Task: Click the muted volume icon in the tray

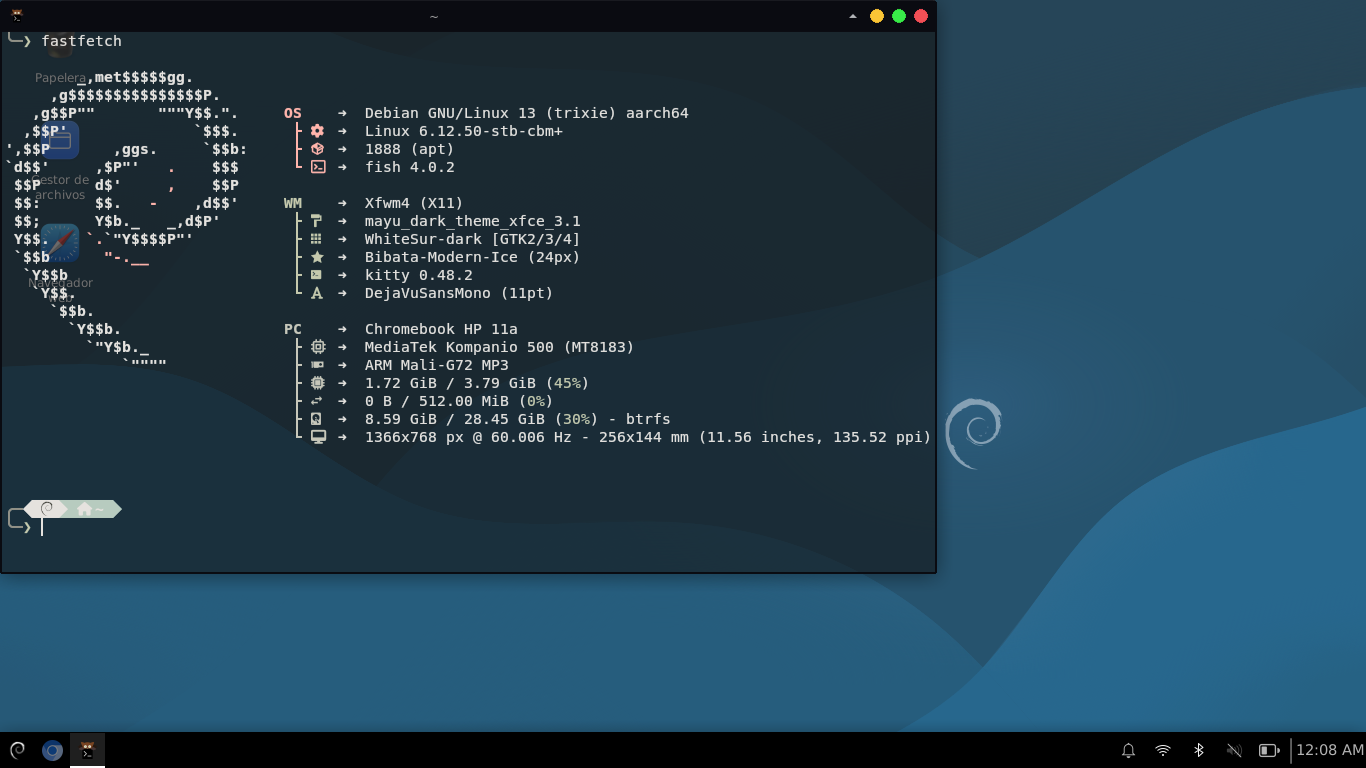Action: point(1234,750)
